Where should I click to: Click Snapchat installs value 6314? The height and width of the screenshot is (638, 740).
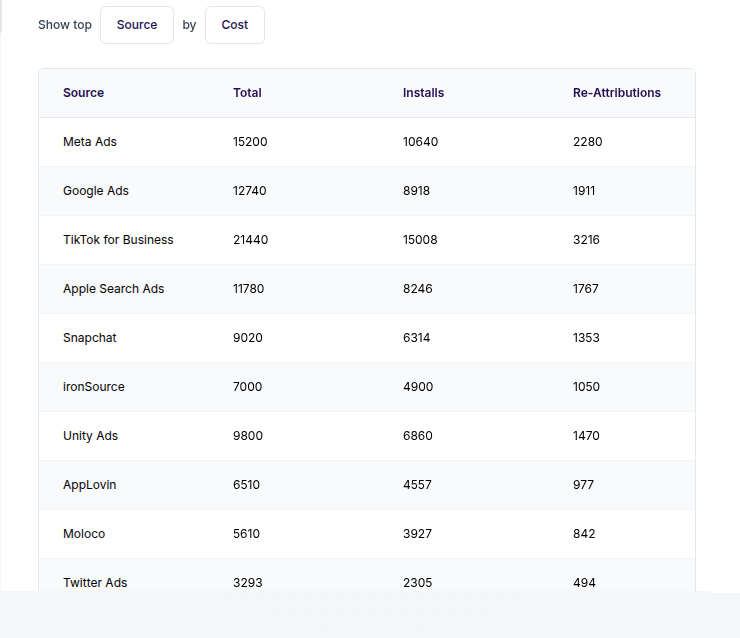click(417, 338)
